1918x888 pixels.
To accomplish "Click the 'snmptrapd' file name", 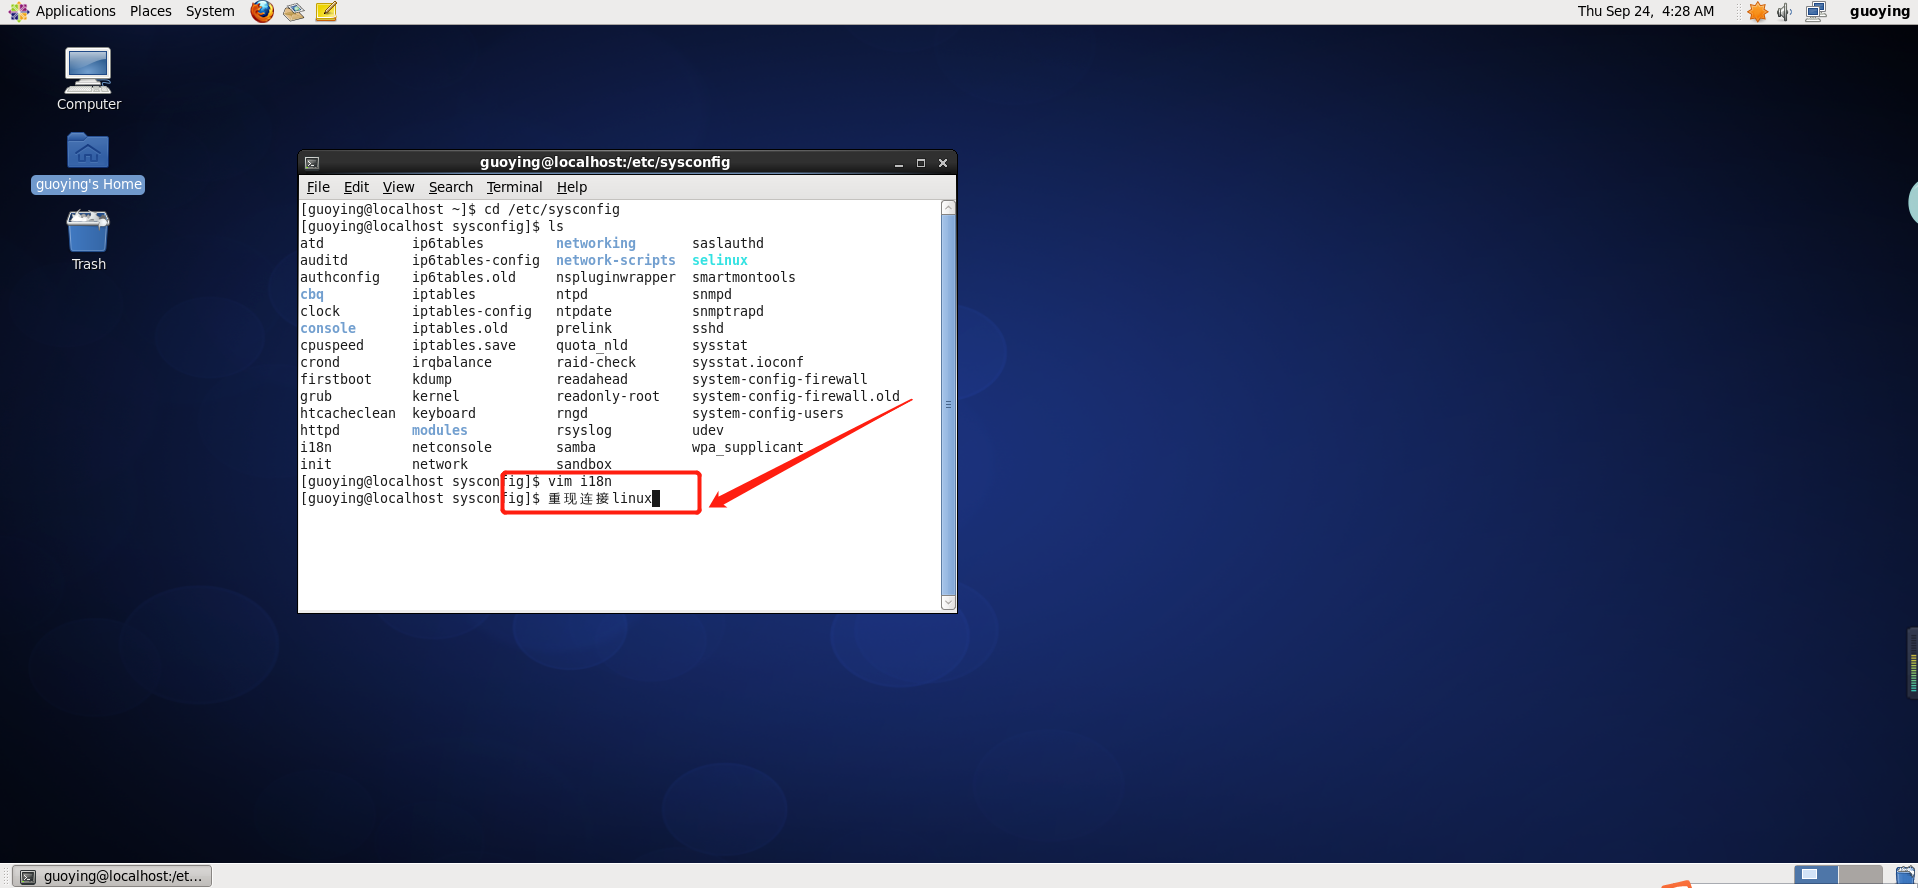I will 728,311.
